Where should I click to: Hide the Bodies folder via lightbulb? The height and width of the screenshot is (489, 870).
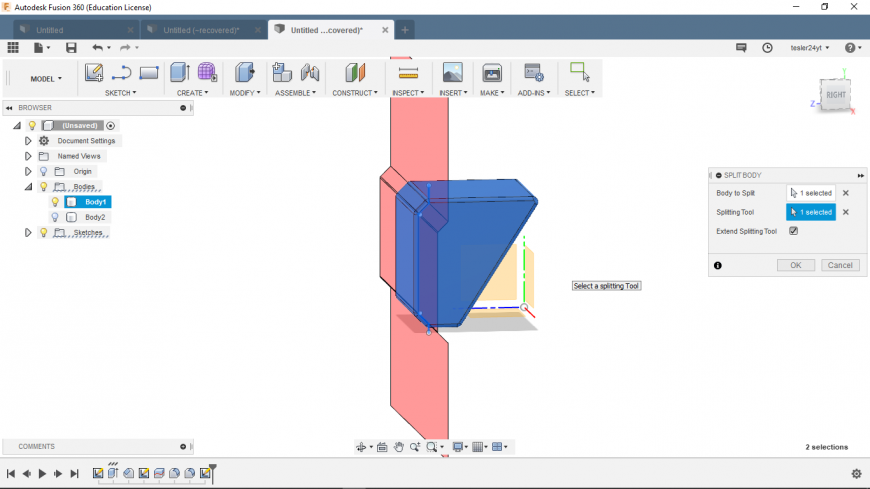pos(44,187)
